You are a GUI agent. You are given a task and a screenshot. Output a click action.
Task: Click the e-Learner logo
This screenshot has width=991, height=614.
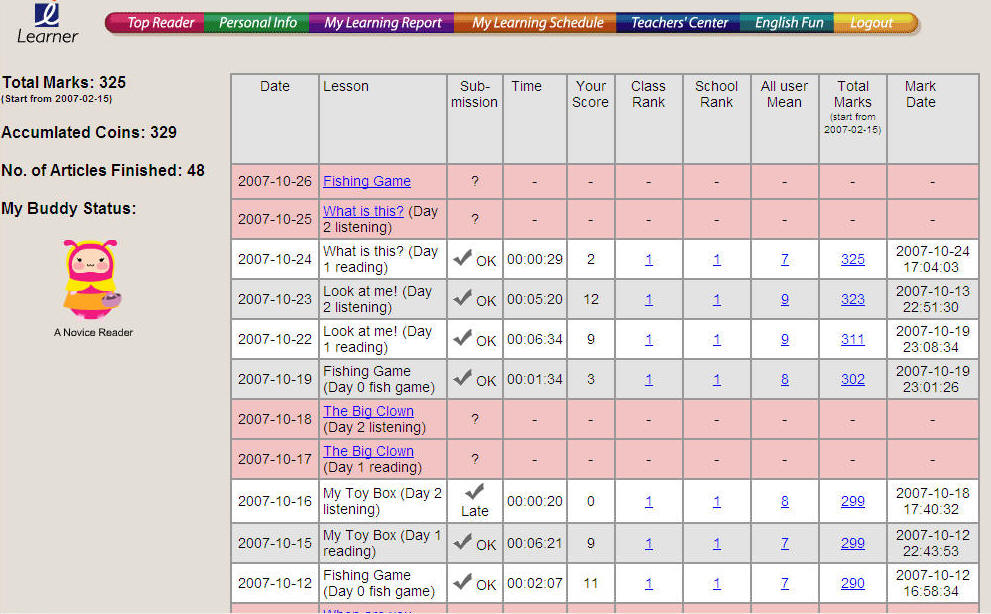click(47, 23)
